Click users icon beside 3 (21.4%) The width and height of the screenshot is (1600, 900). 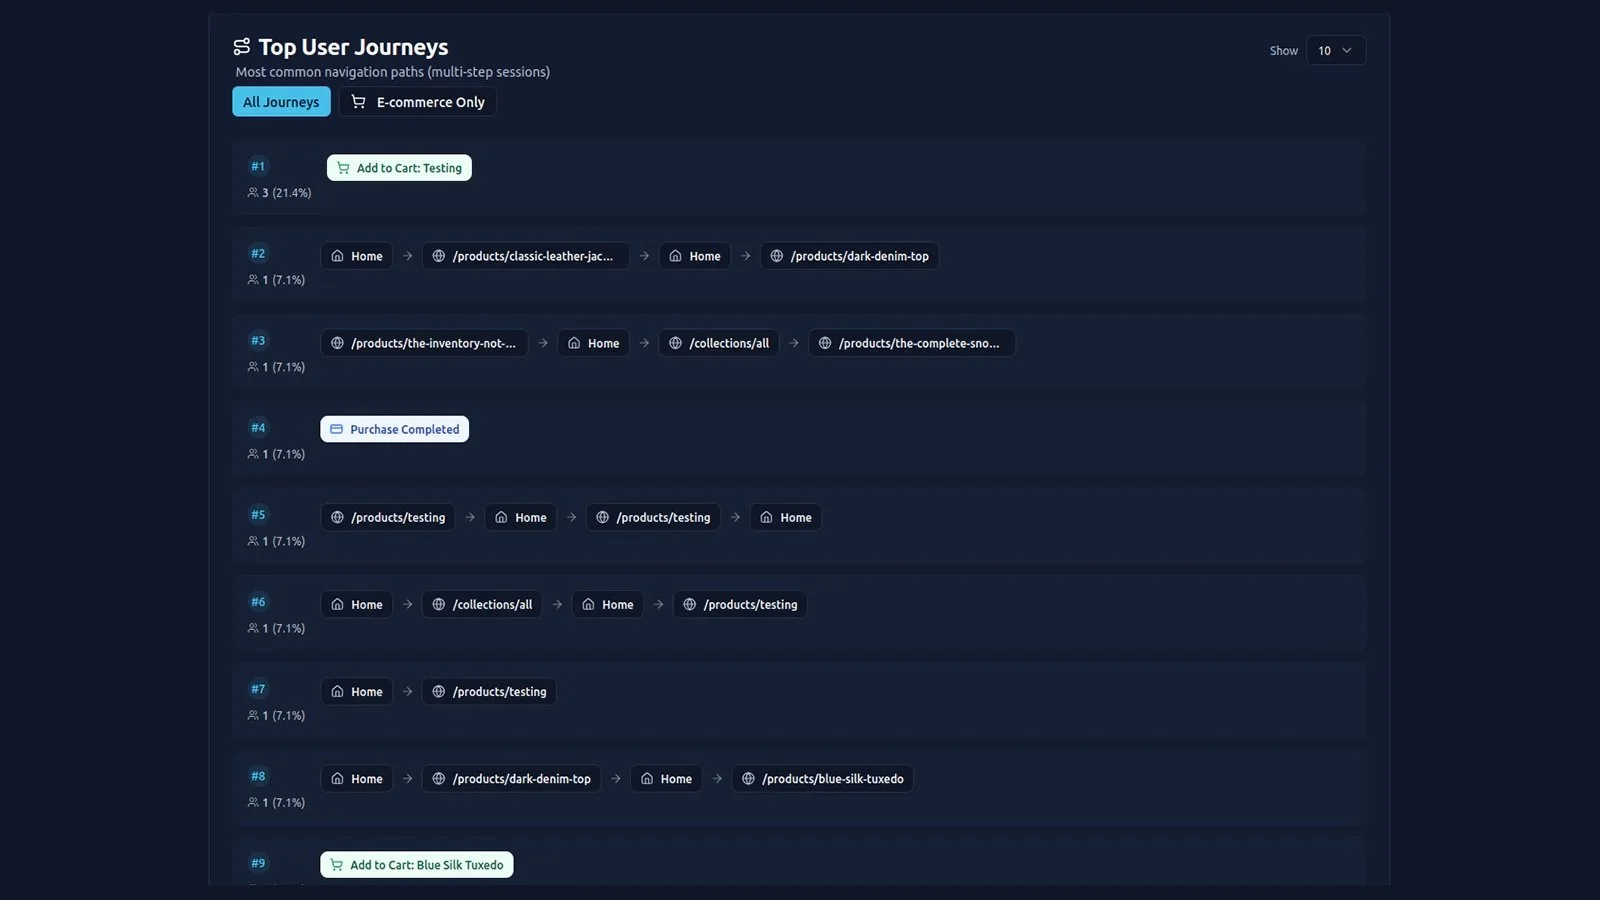253,192
